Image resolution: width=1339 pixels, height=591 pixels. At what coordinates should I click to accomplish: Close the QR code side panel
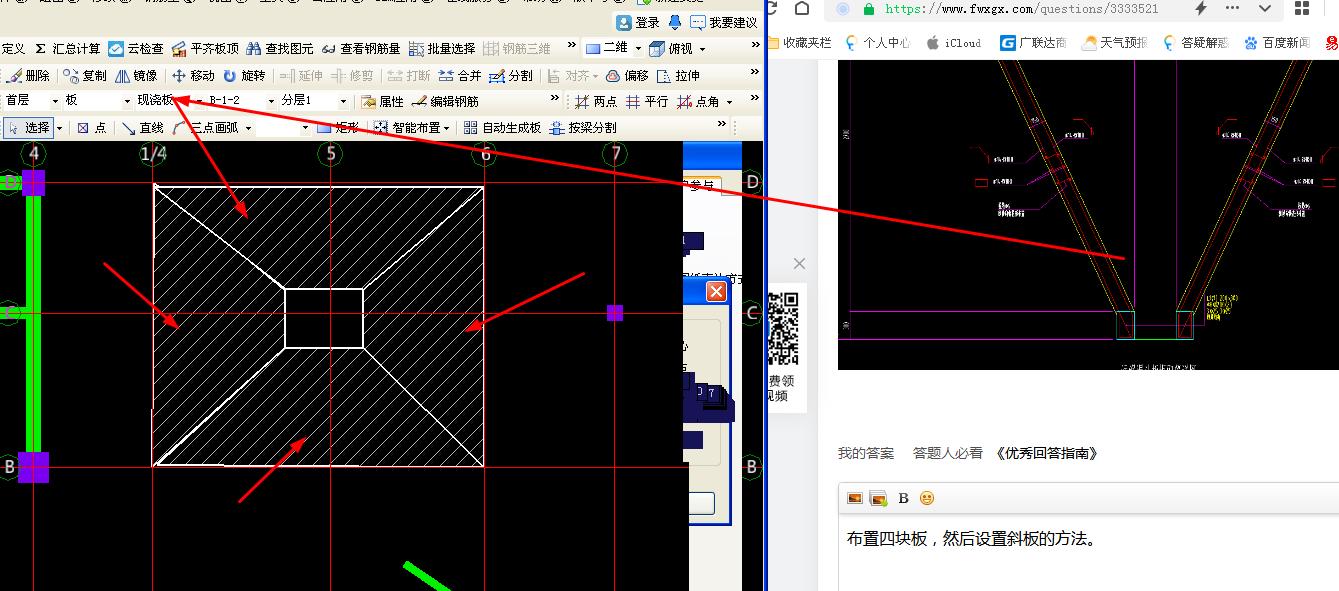click(x=799, y=264)
